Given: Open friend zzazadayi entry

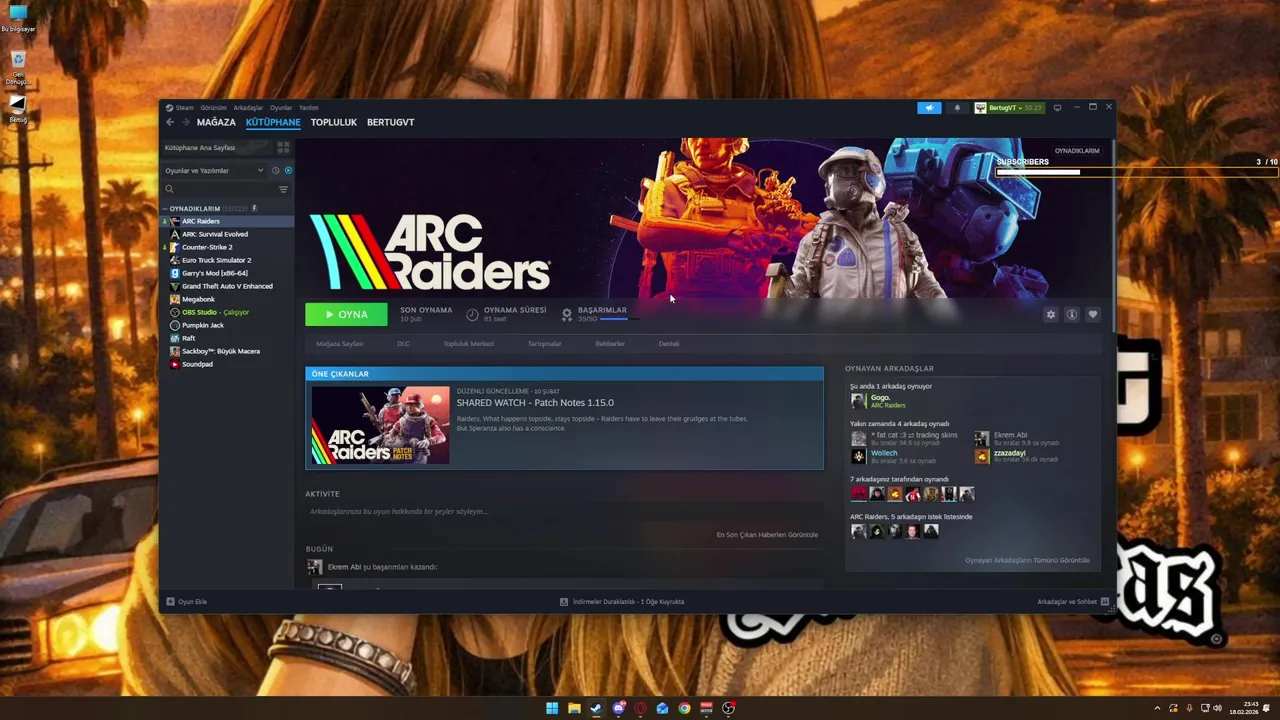Looking at the screenshot, I should [1015, 456].
